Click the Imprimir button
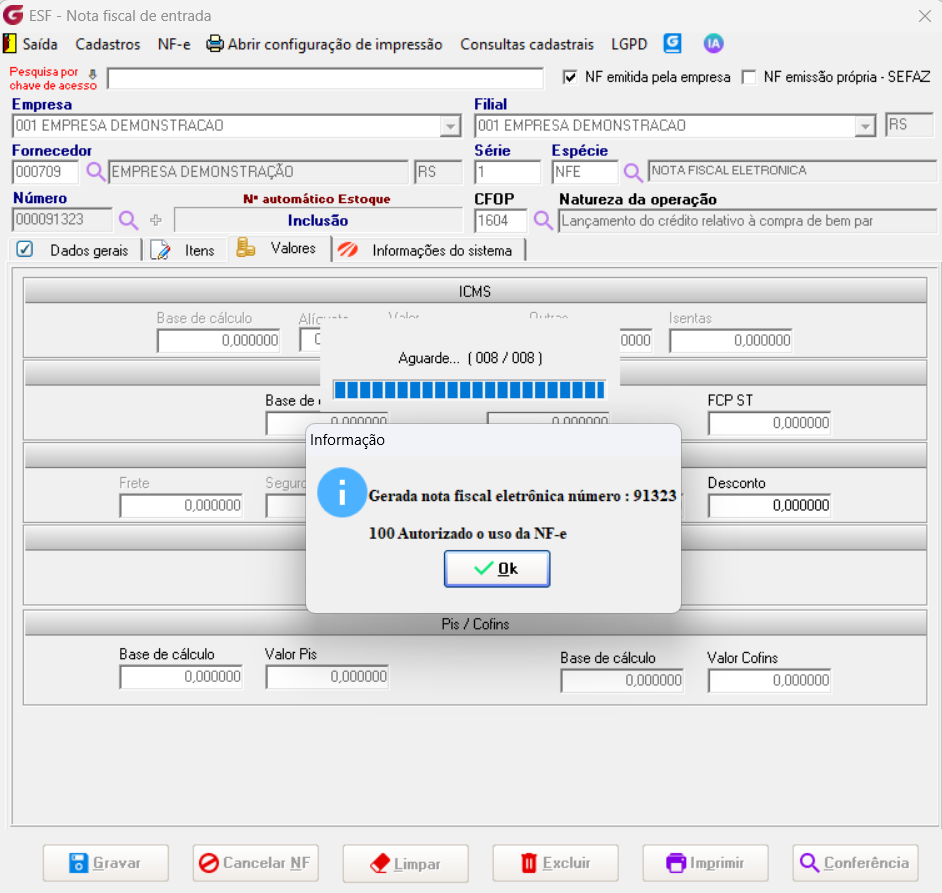Screen dimensions: 942x893 click(705, 863)
